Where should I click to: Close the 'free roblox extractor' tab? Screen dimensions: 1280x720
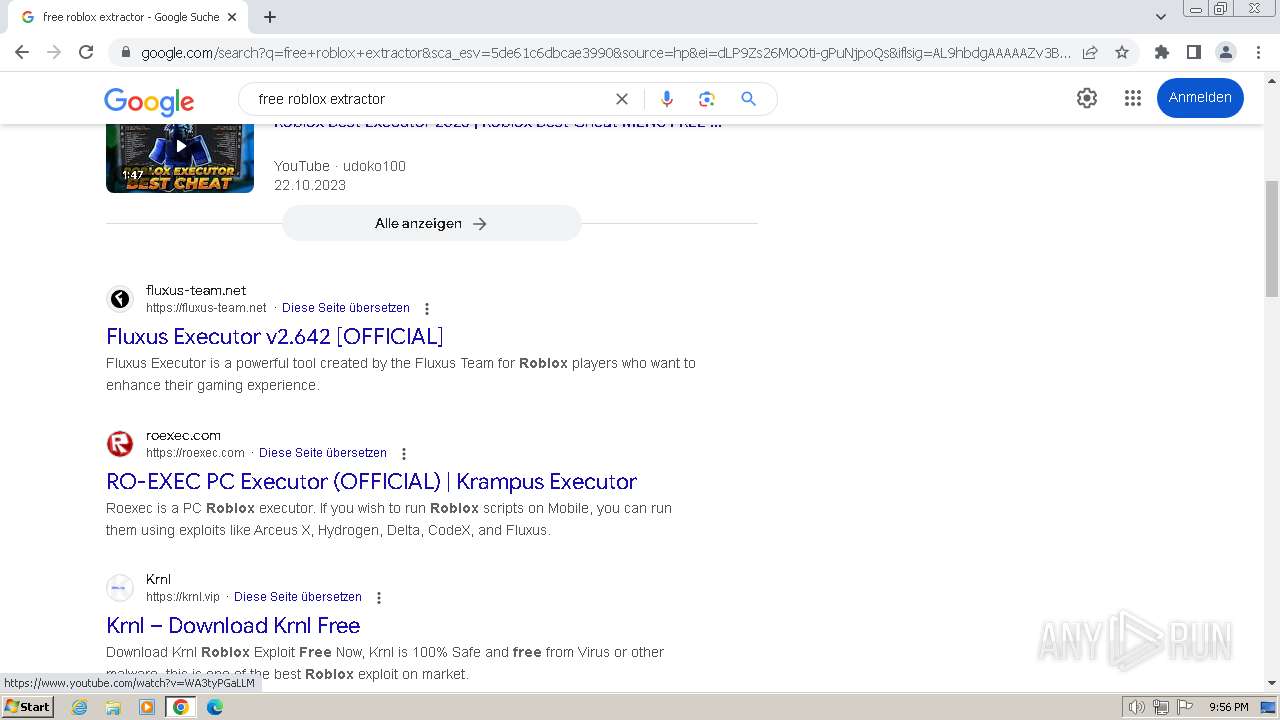click(x=233, y=17)
